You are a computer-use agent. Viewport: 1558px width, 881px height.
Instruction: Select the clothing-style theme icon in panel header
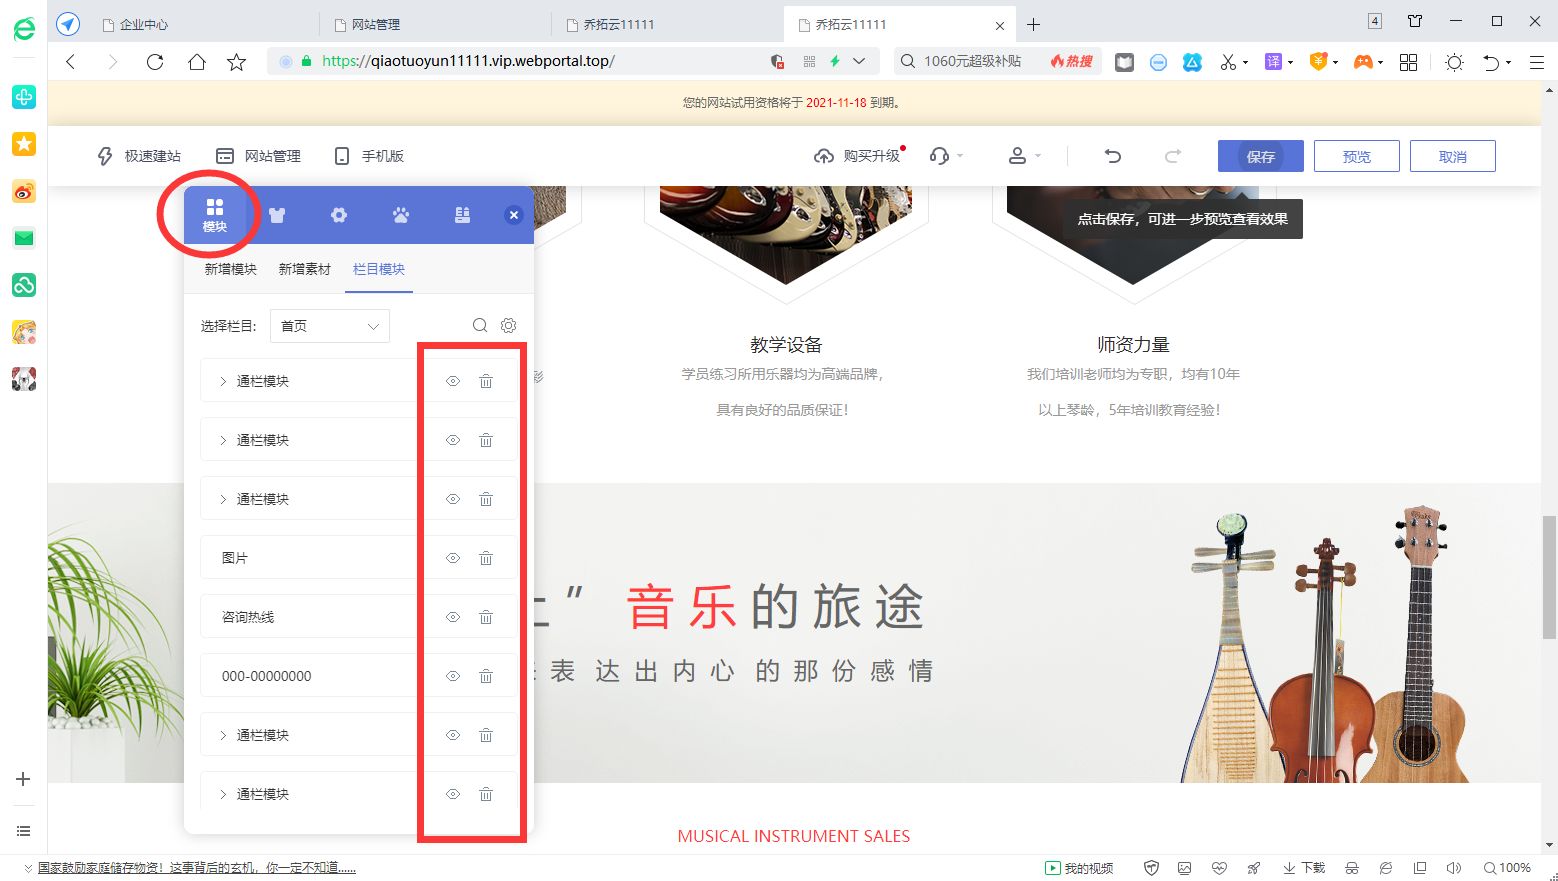pyautogui.click(x=276, y=214)
